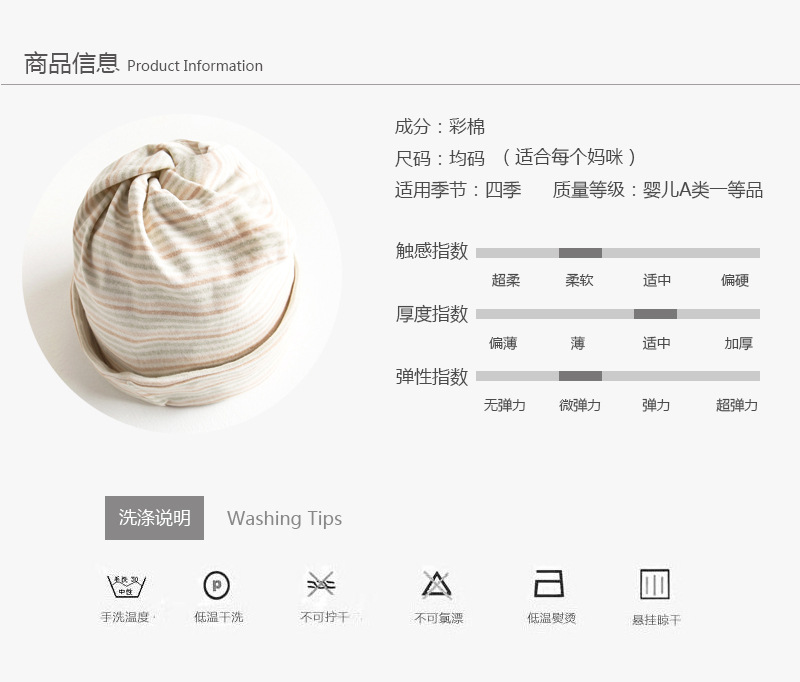Image resolution: width=800 pixels, height=682 pixels.
Task: Click the 偏硬 scale label
Action: pos(735,280)
